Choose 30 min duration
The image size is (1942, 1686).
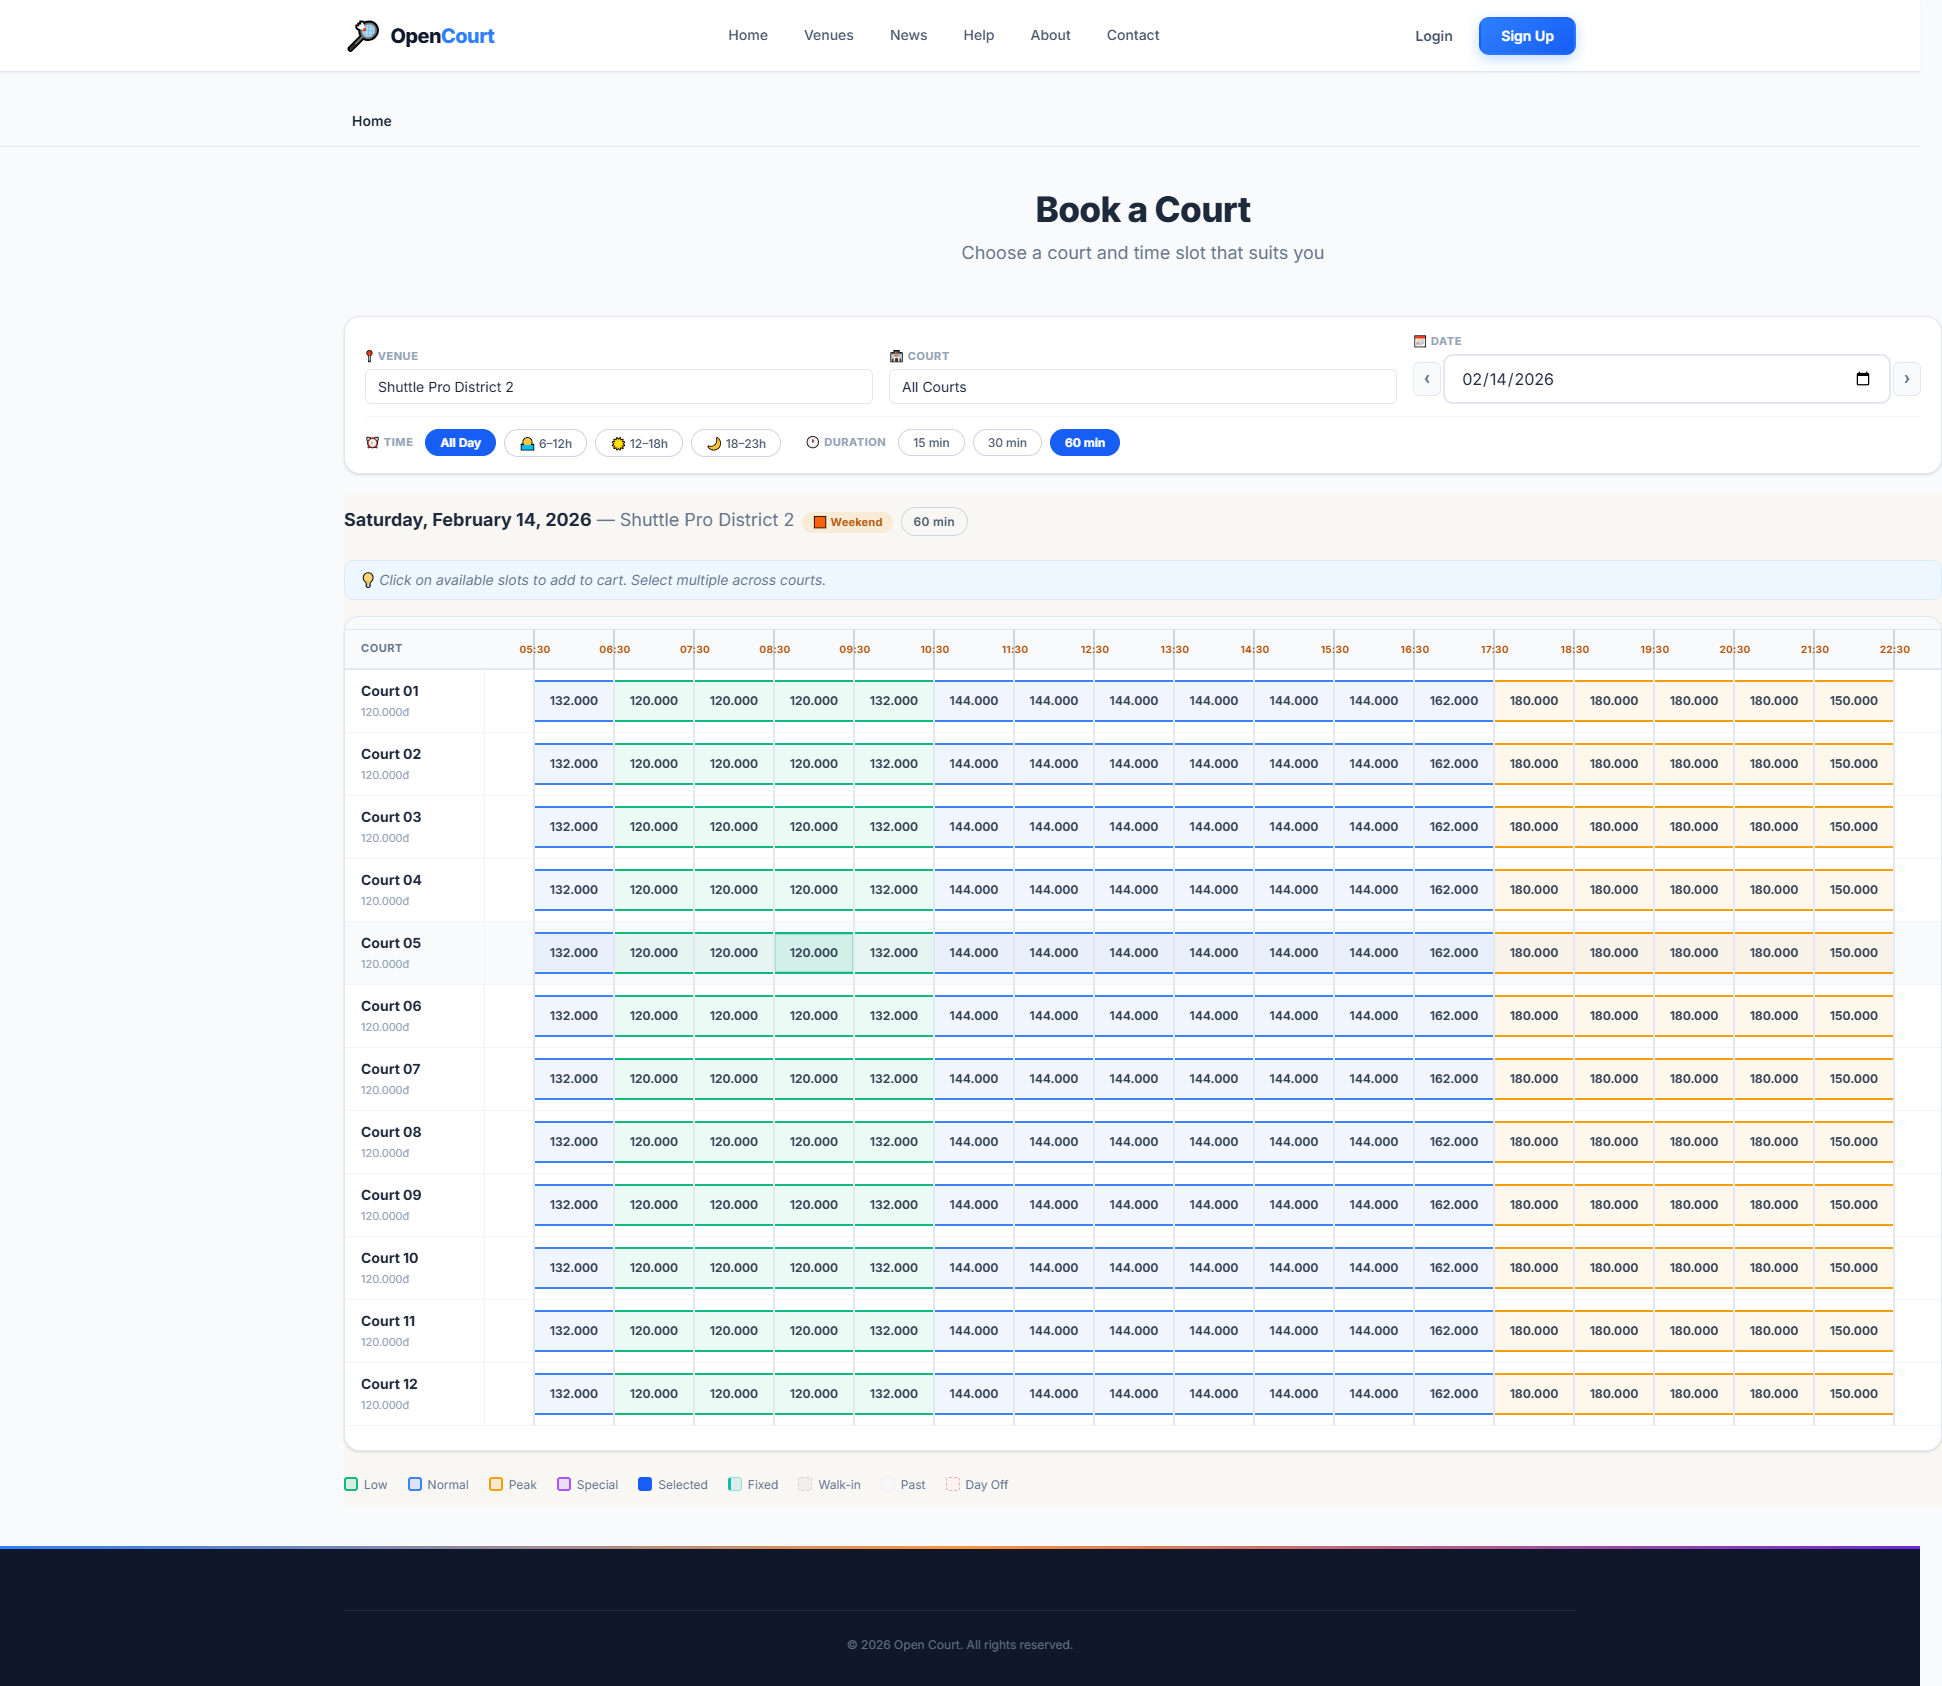coord(1006,443)
